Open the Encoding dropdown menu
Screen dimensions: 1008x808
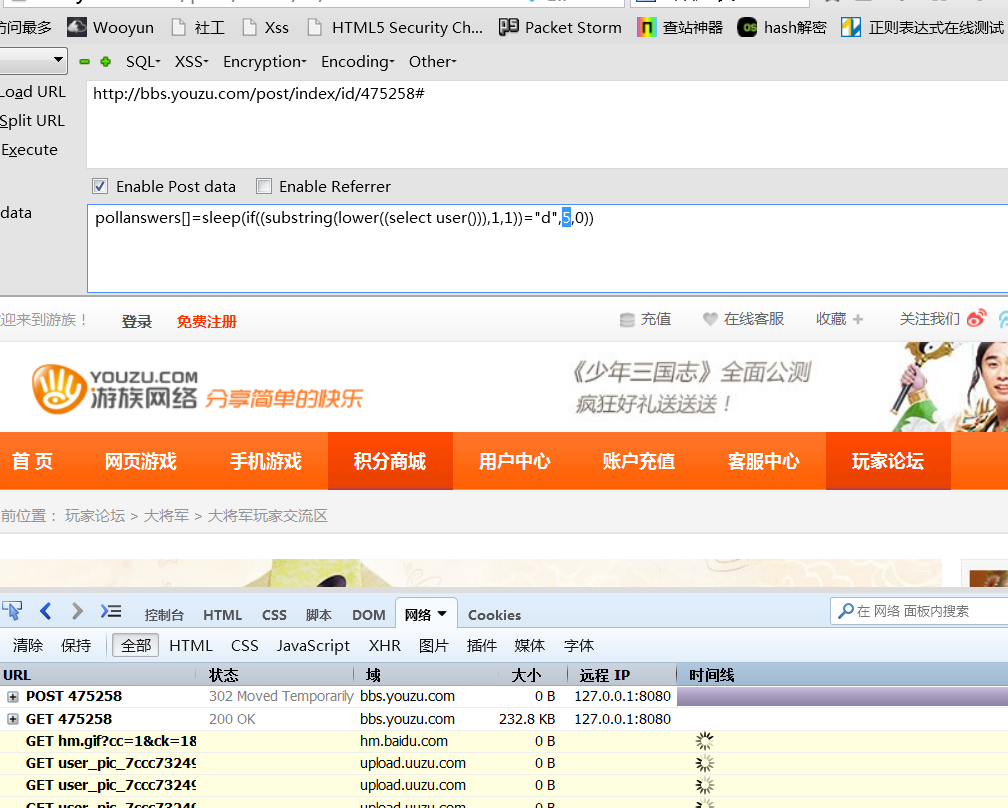coord(357,62)
